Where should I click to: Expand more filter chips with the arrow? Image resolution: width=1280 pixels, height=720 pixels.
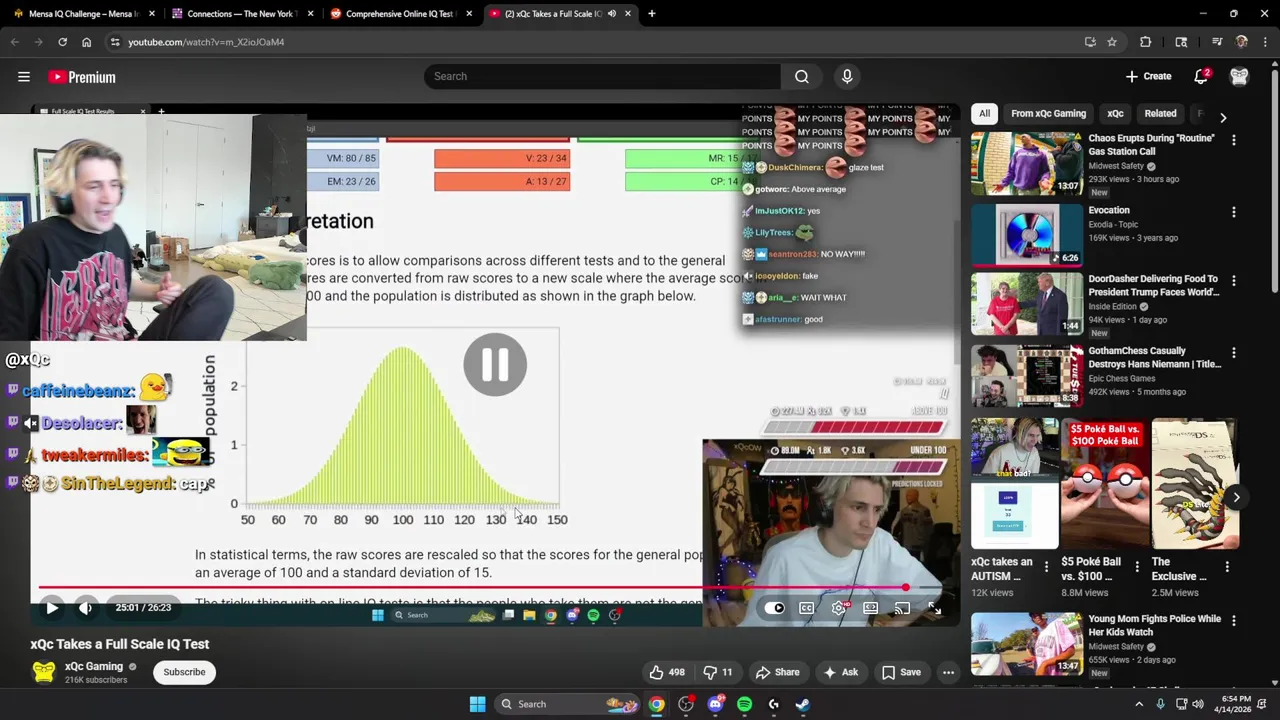pyautogui.click(x=1223, y=117)
